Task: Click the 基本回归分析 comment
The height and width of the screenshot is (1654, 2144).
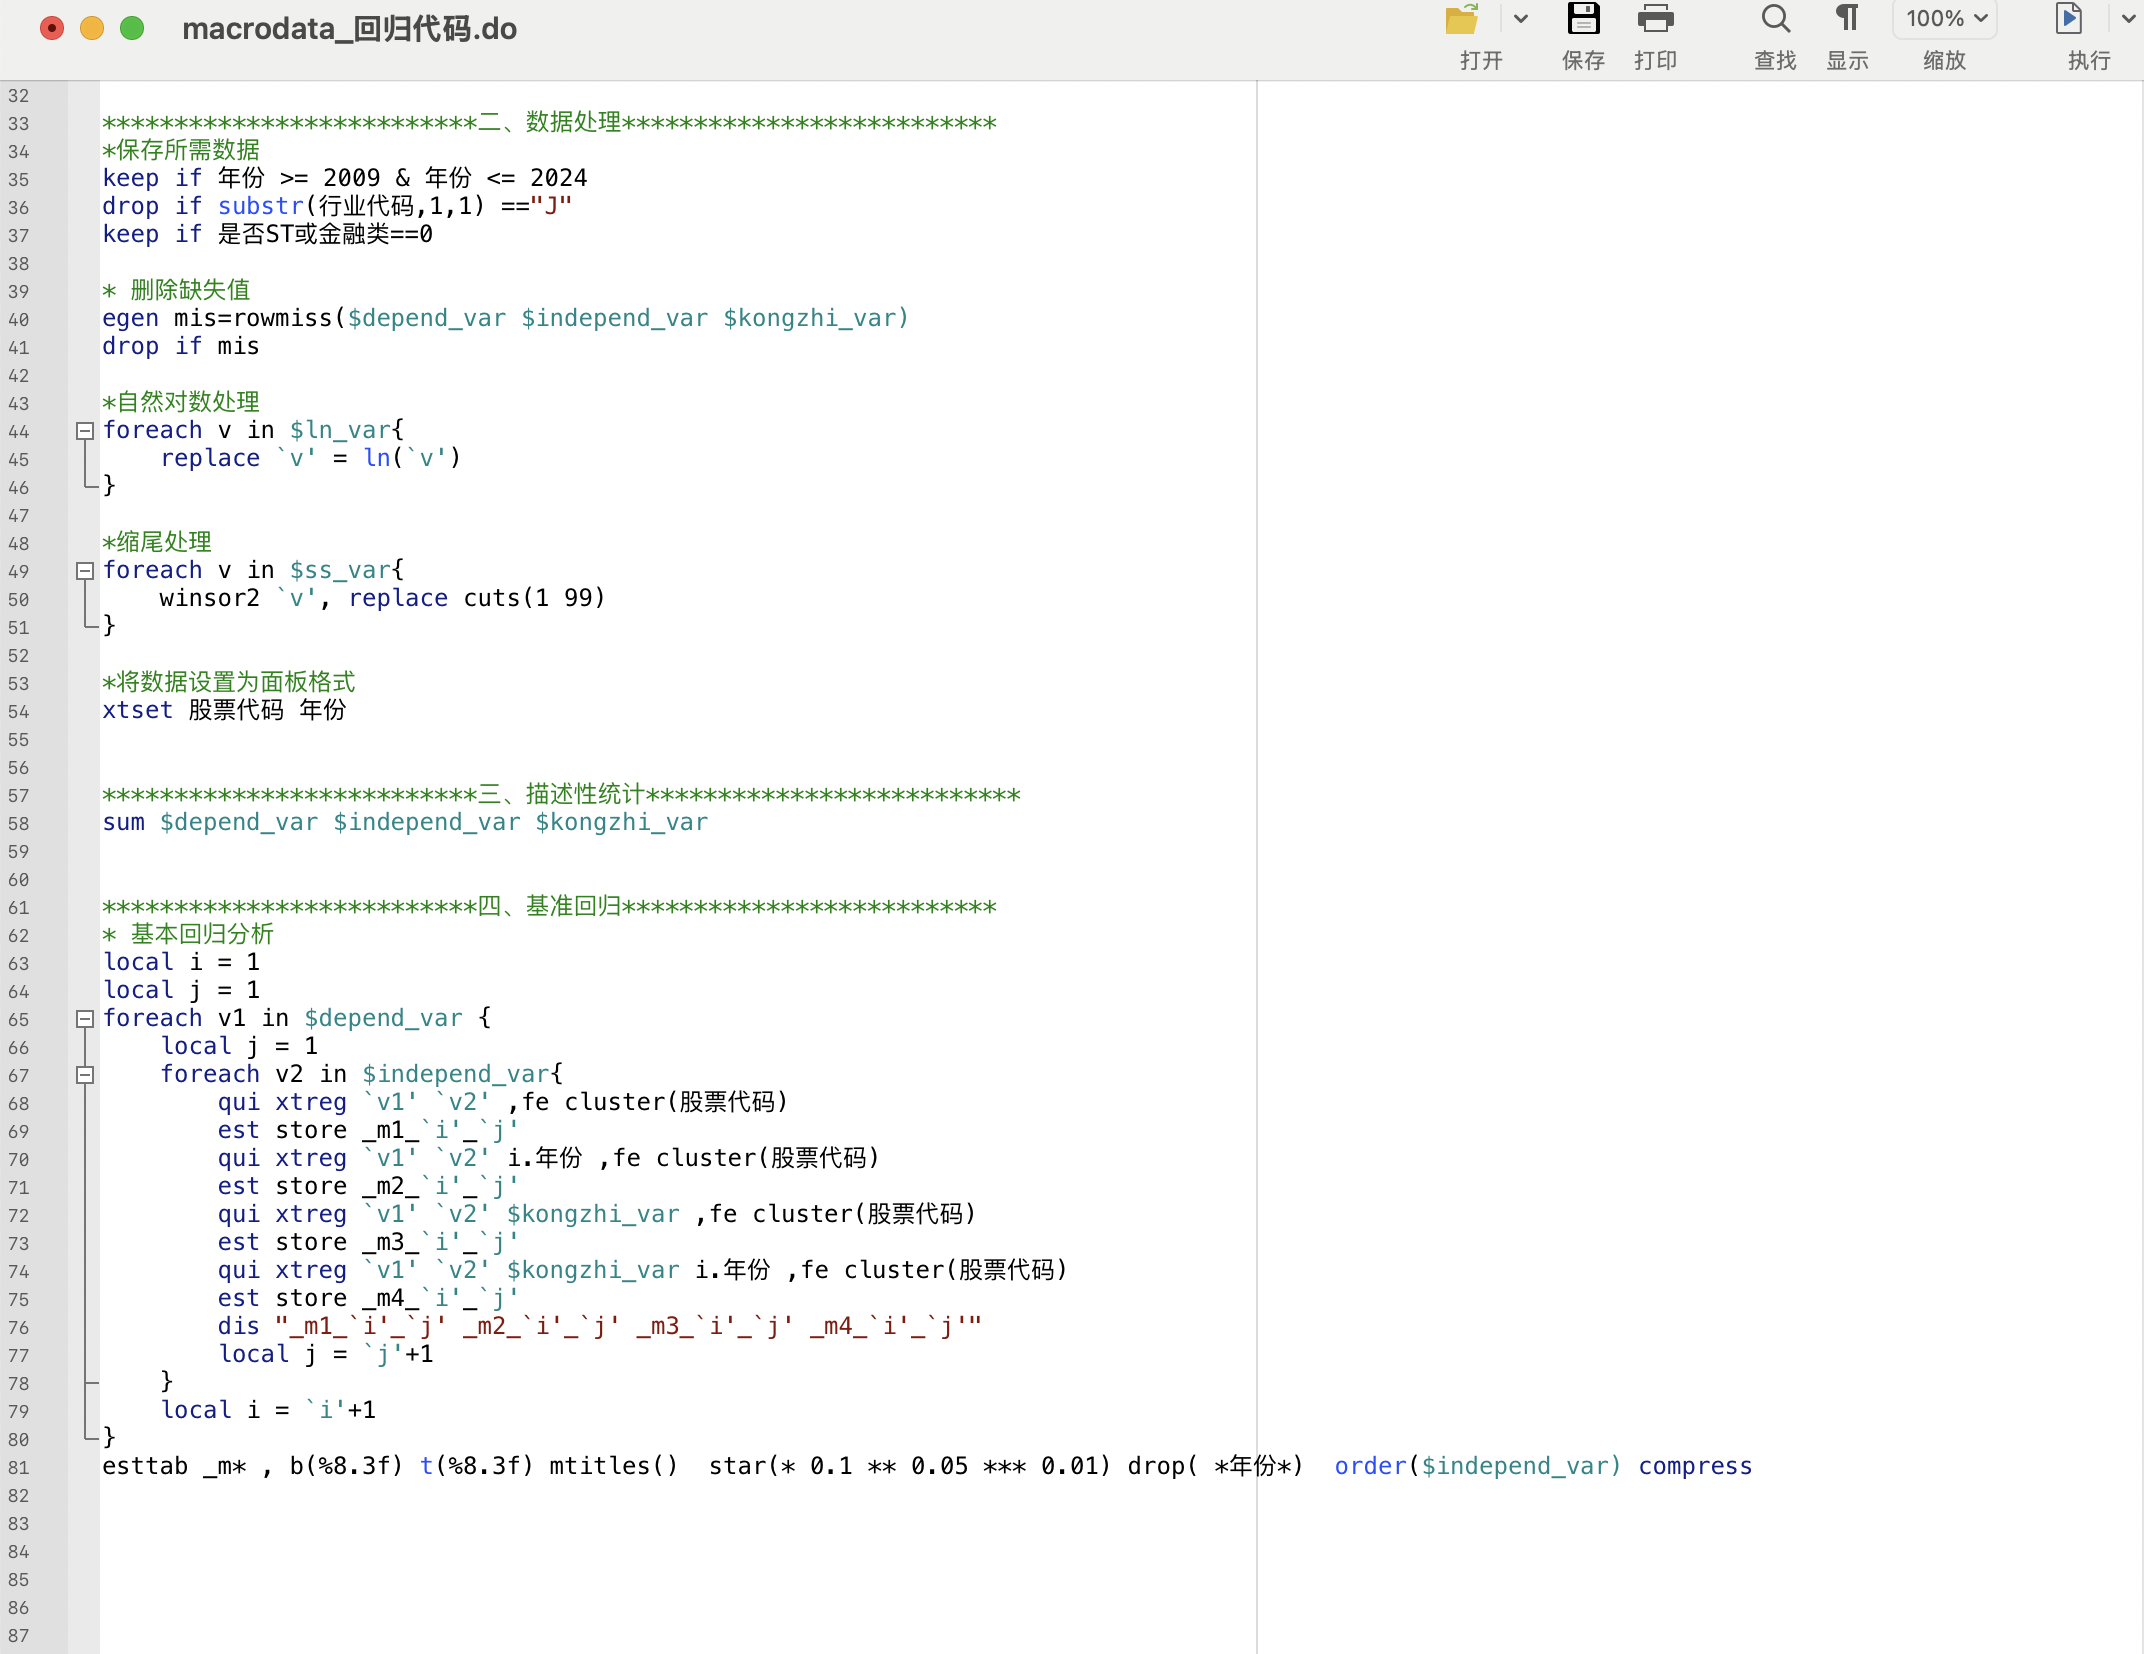Action: [x=188, y=935]
